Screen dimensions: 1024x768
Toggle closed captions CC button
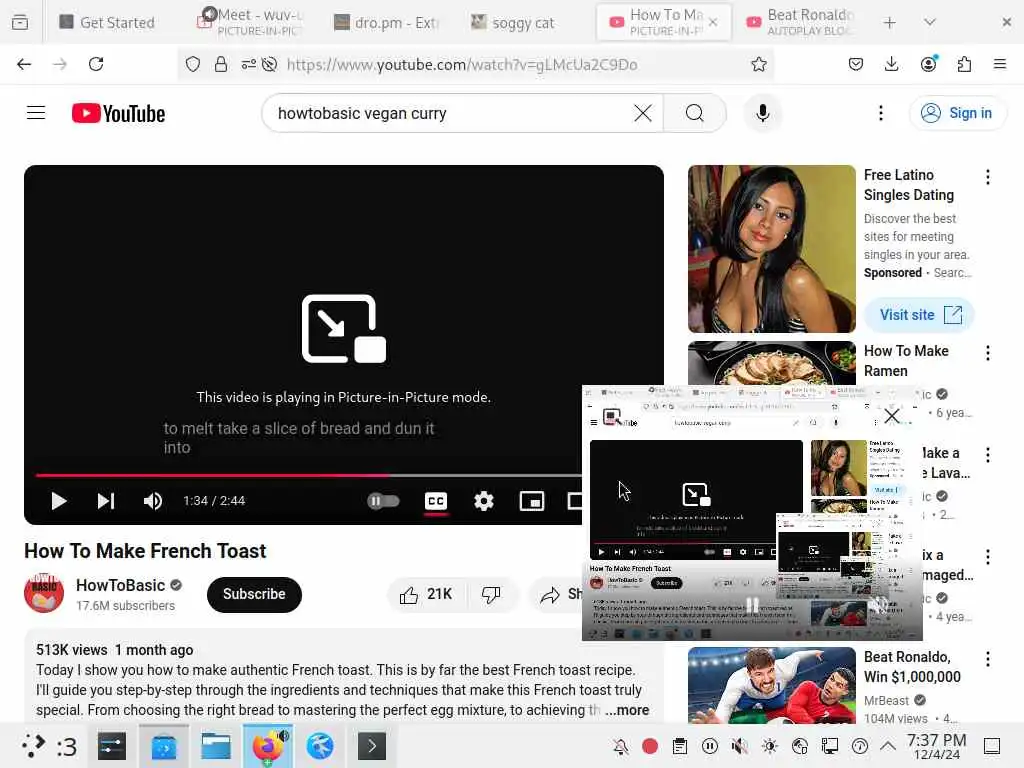[436, 501]
